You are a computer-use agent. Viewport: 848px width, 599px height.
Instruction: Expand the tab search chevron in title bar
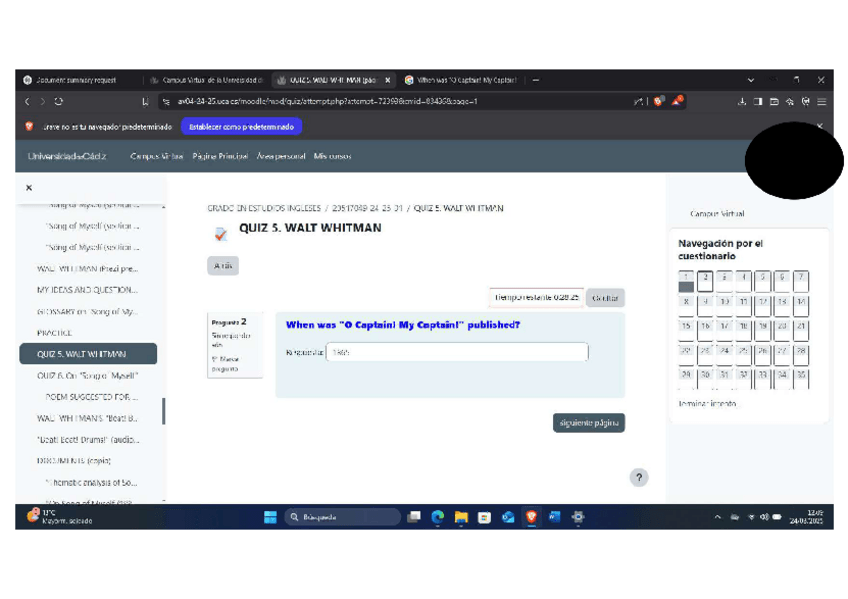click(751, 80)
